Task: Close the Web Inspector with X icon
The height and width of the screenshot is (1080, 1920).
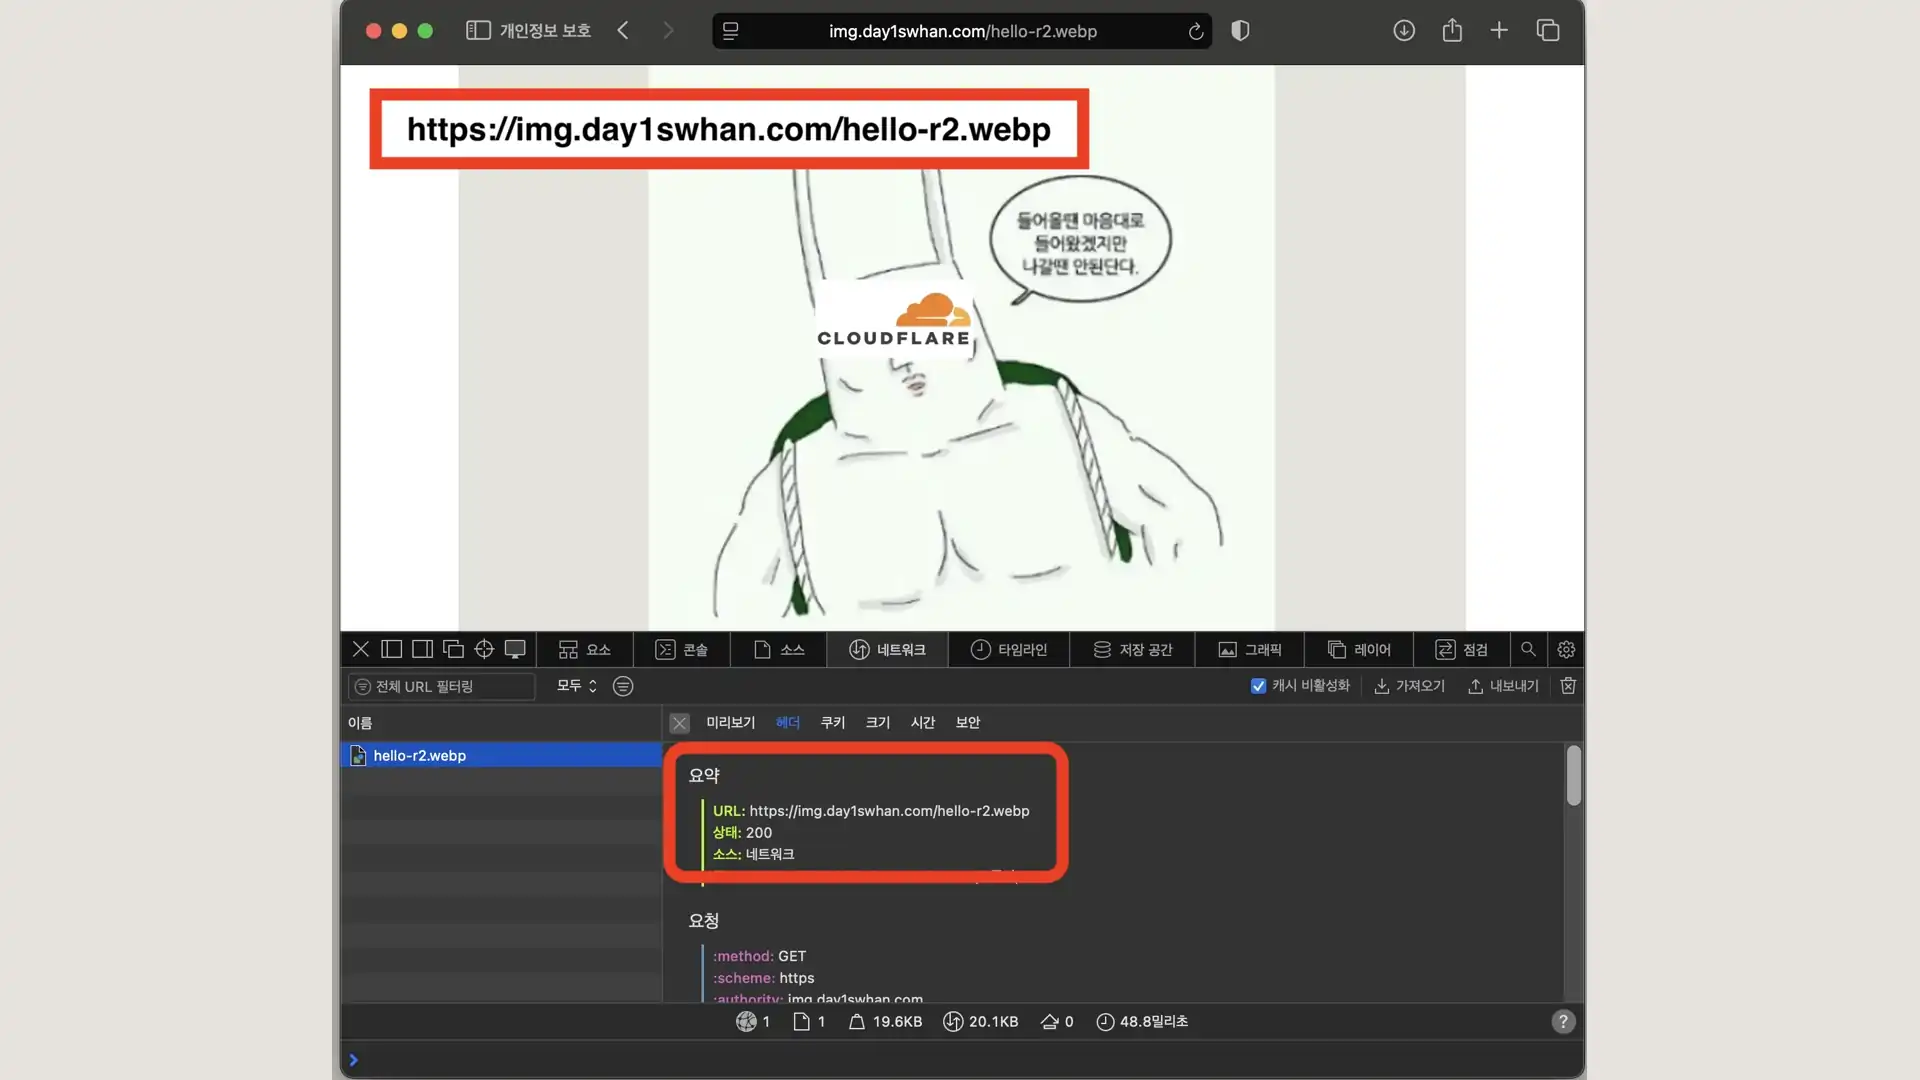Action: pyautogui.click(x=361, y=649)
